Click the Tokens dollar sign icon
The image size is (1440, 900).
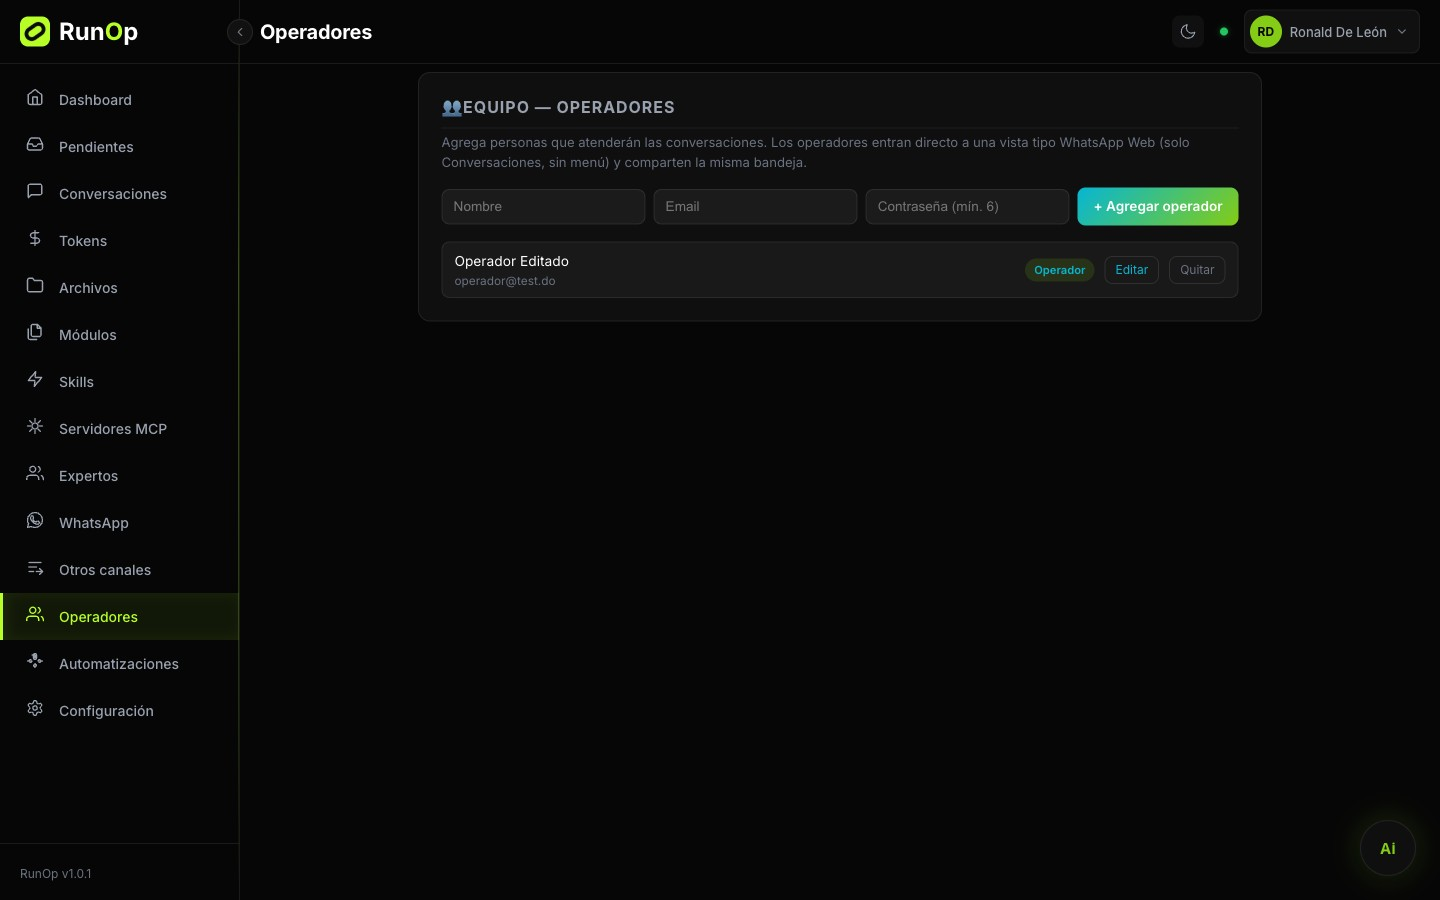[35, 239]
